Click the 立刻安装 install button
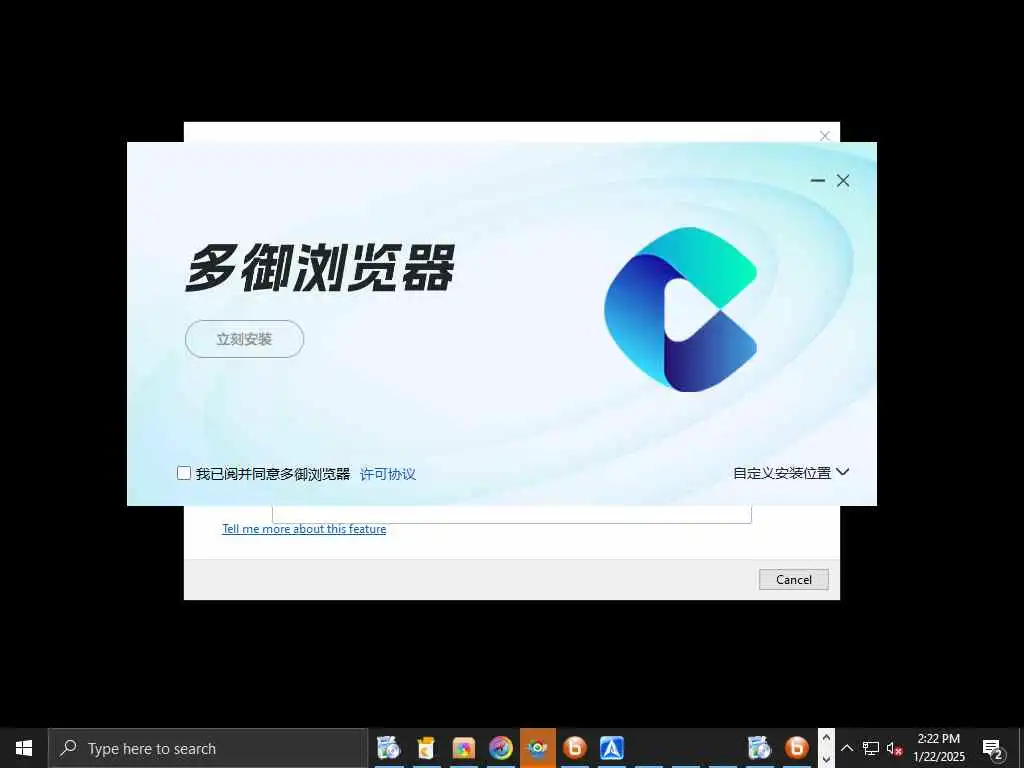 [x=244, y=339]
